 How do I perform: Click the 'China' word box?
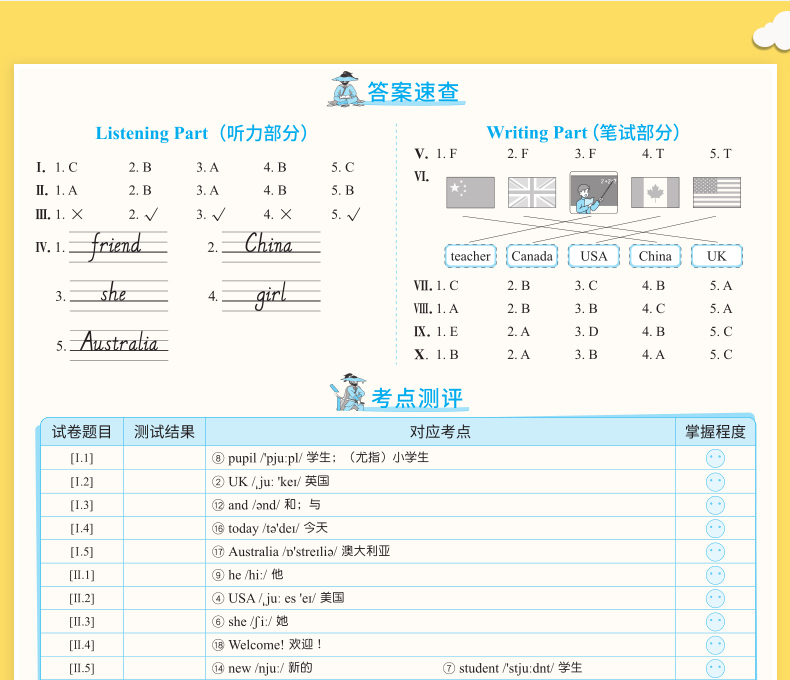[655, 256]
